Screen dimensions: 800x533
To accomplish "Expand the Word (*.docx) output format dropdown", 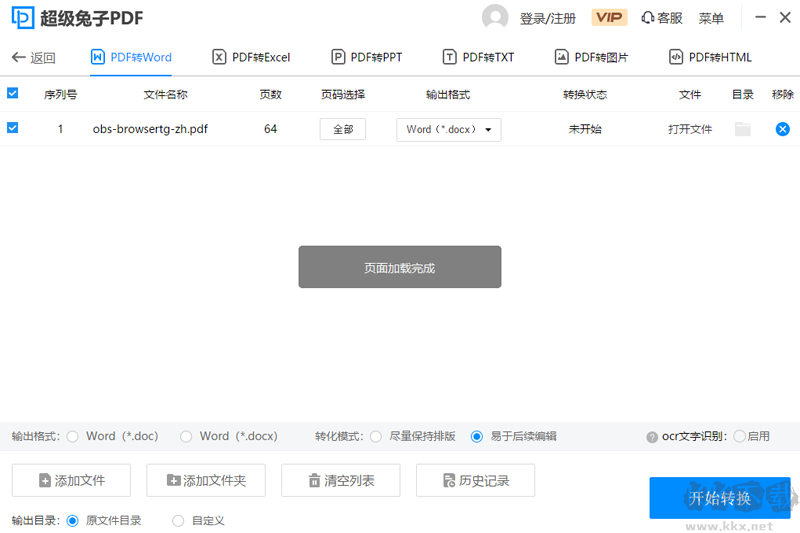I will click(x=449, y=130).
